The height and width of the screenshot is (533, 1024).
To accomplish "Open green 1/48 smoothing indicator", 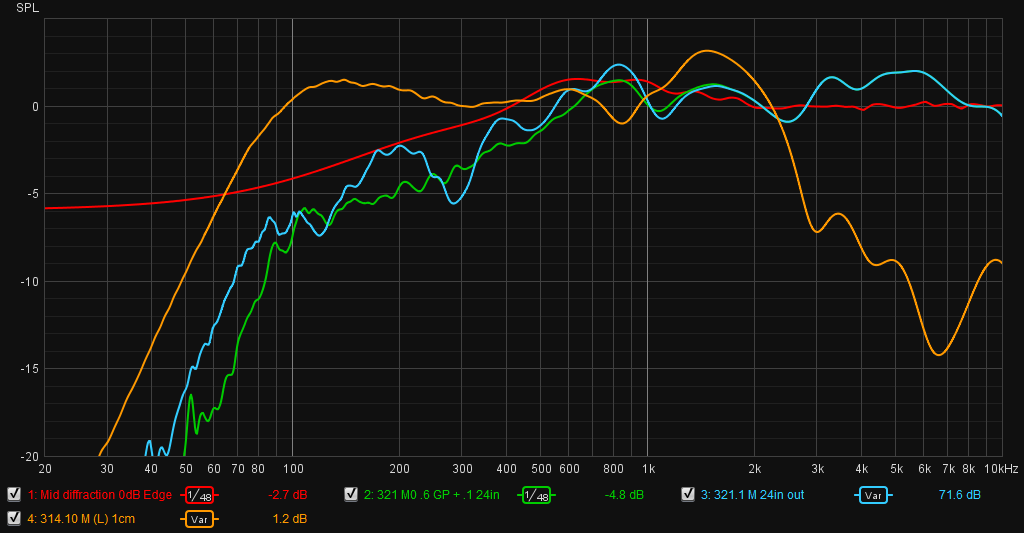I will (x=536, y=495).
